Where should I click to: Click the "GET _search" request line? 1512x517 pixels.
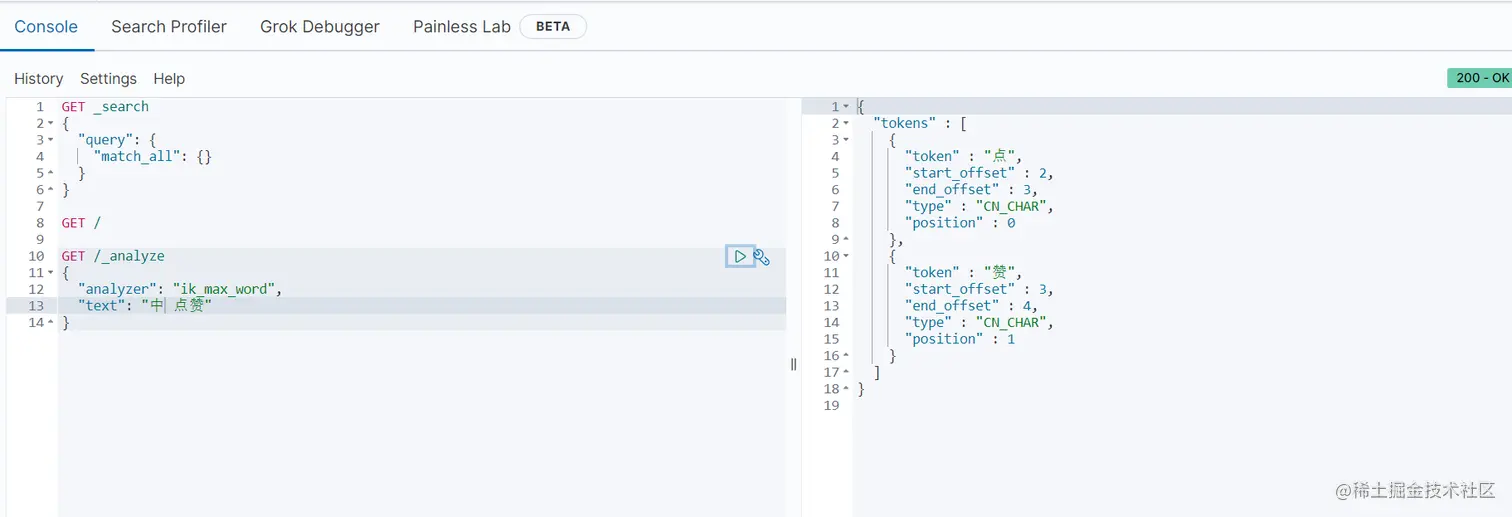coord(105,107)
